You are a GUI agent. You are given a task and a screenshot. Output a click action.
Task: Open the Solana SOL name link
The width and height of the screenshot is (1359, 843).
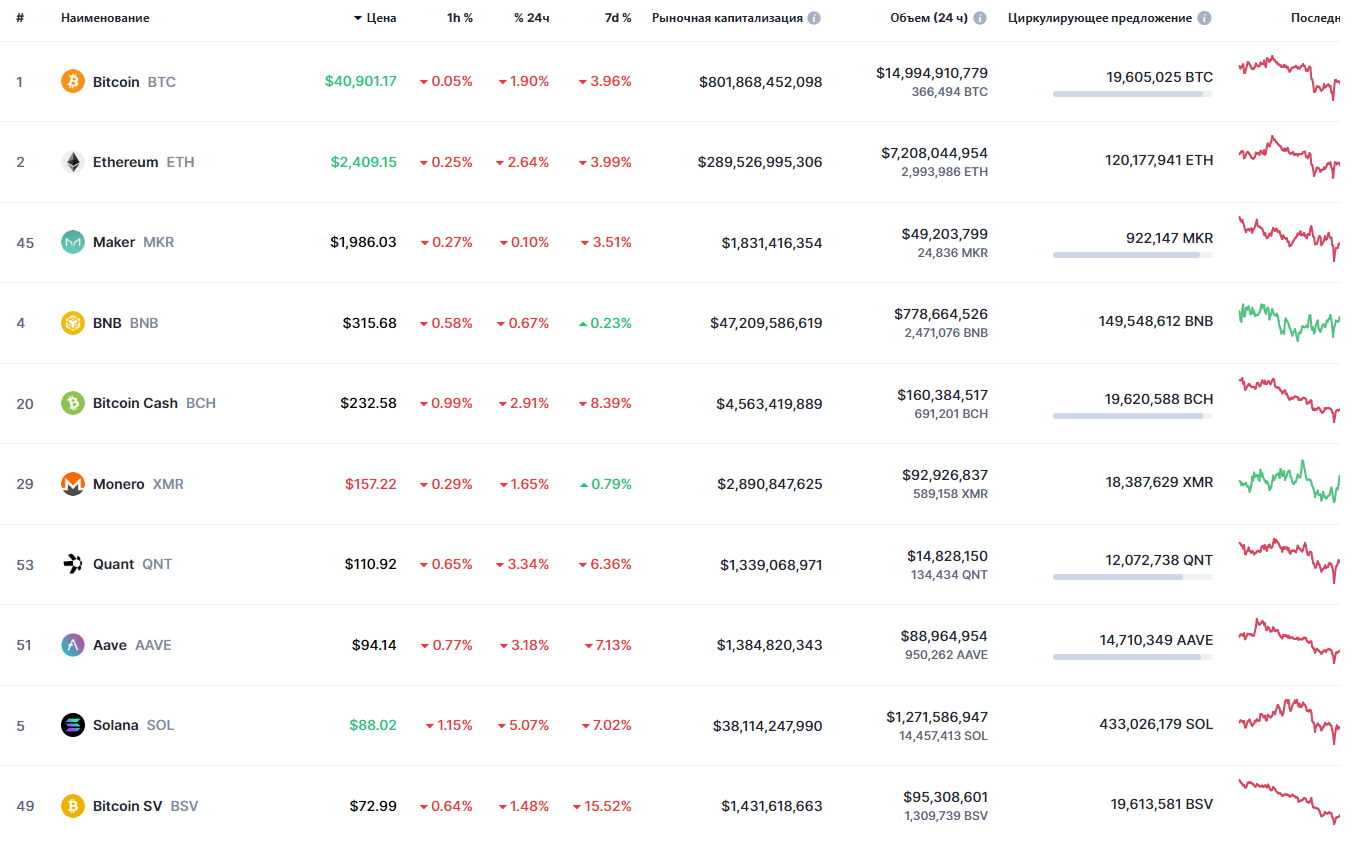point(133,725)
